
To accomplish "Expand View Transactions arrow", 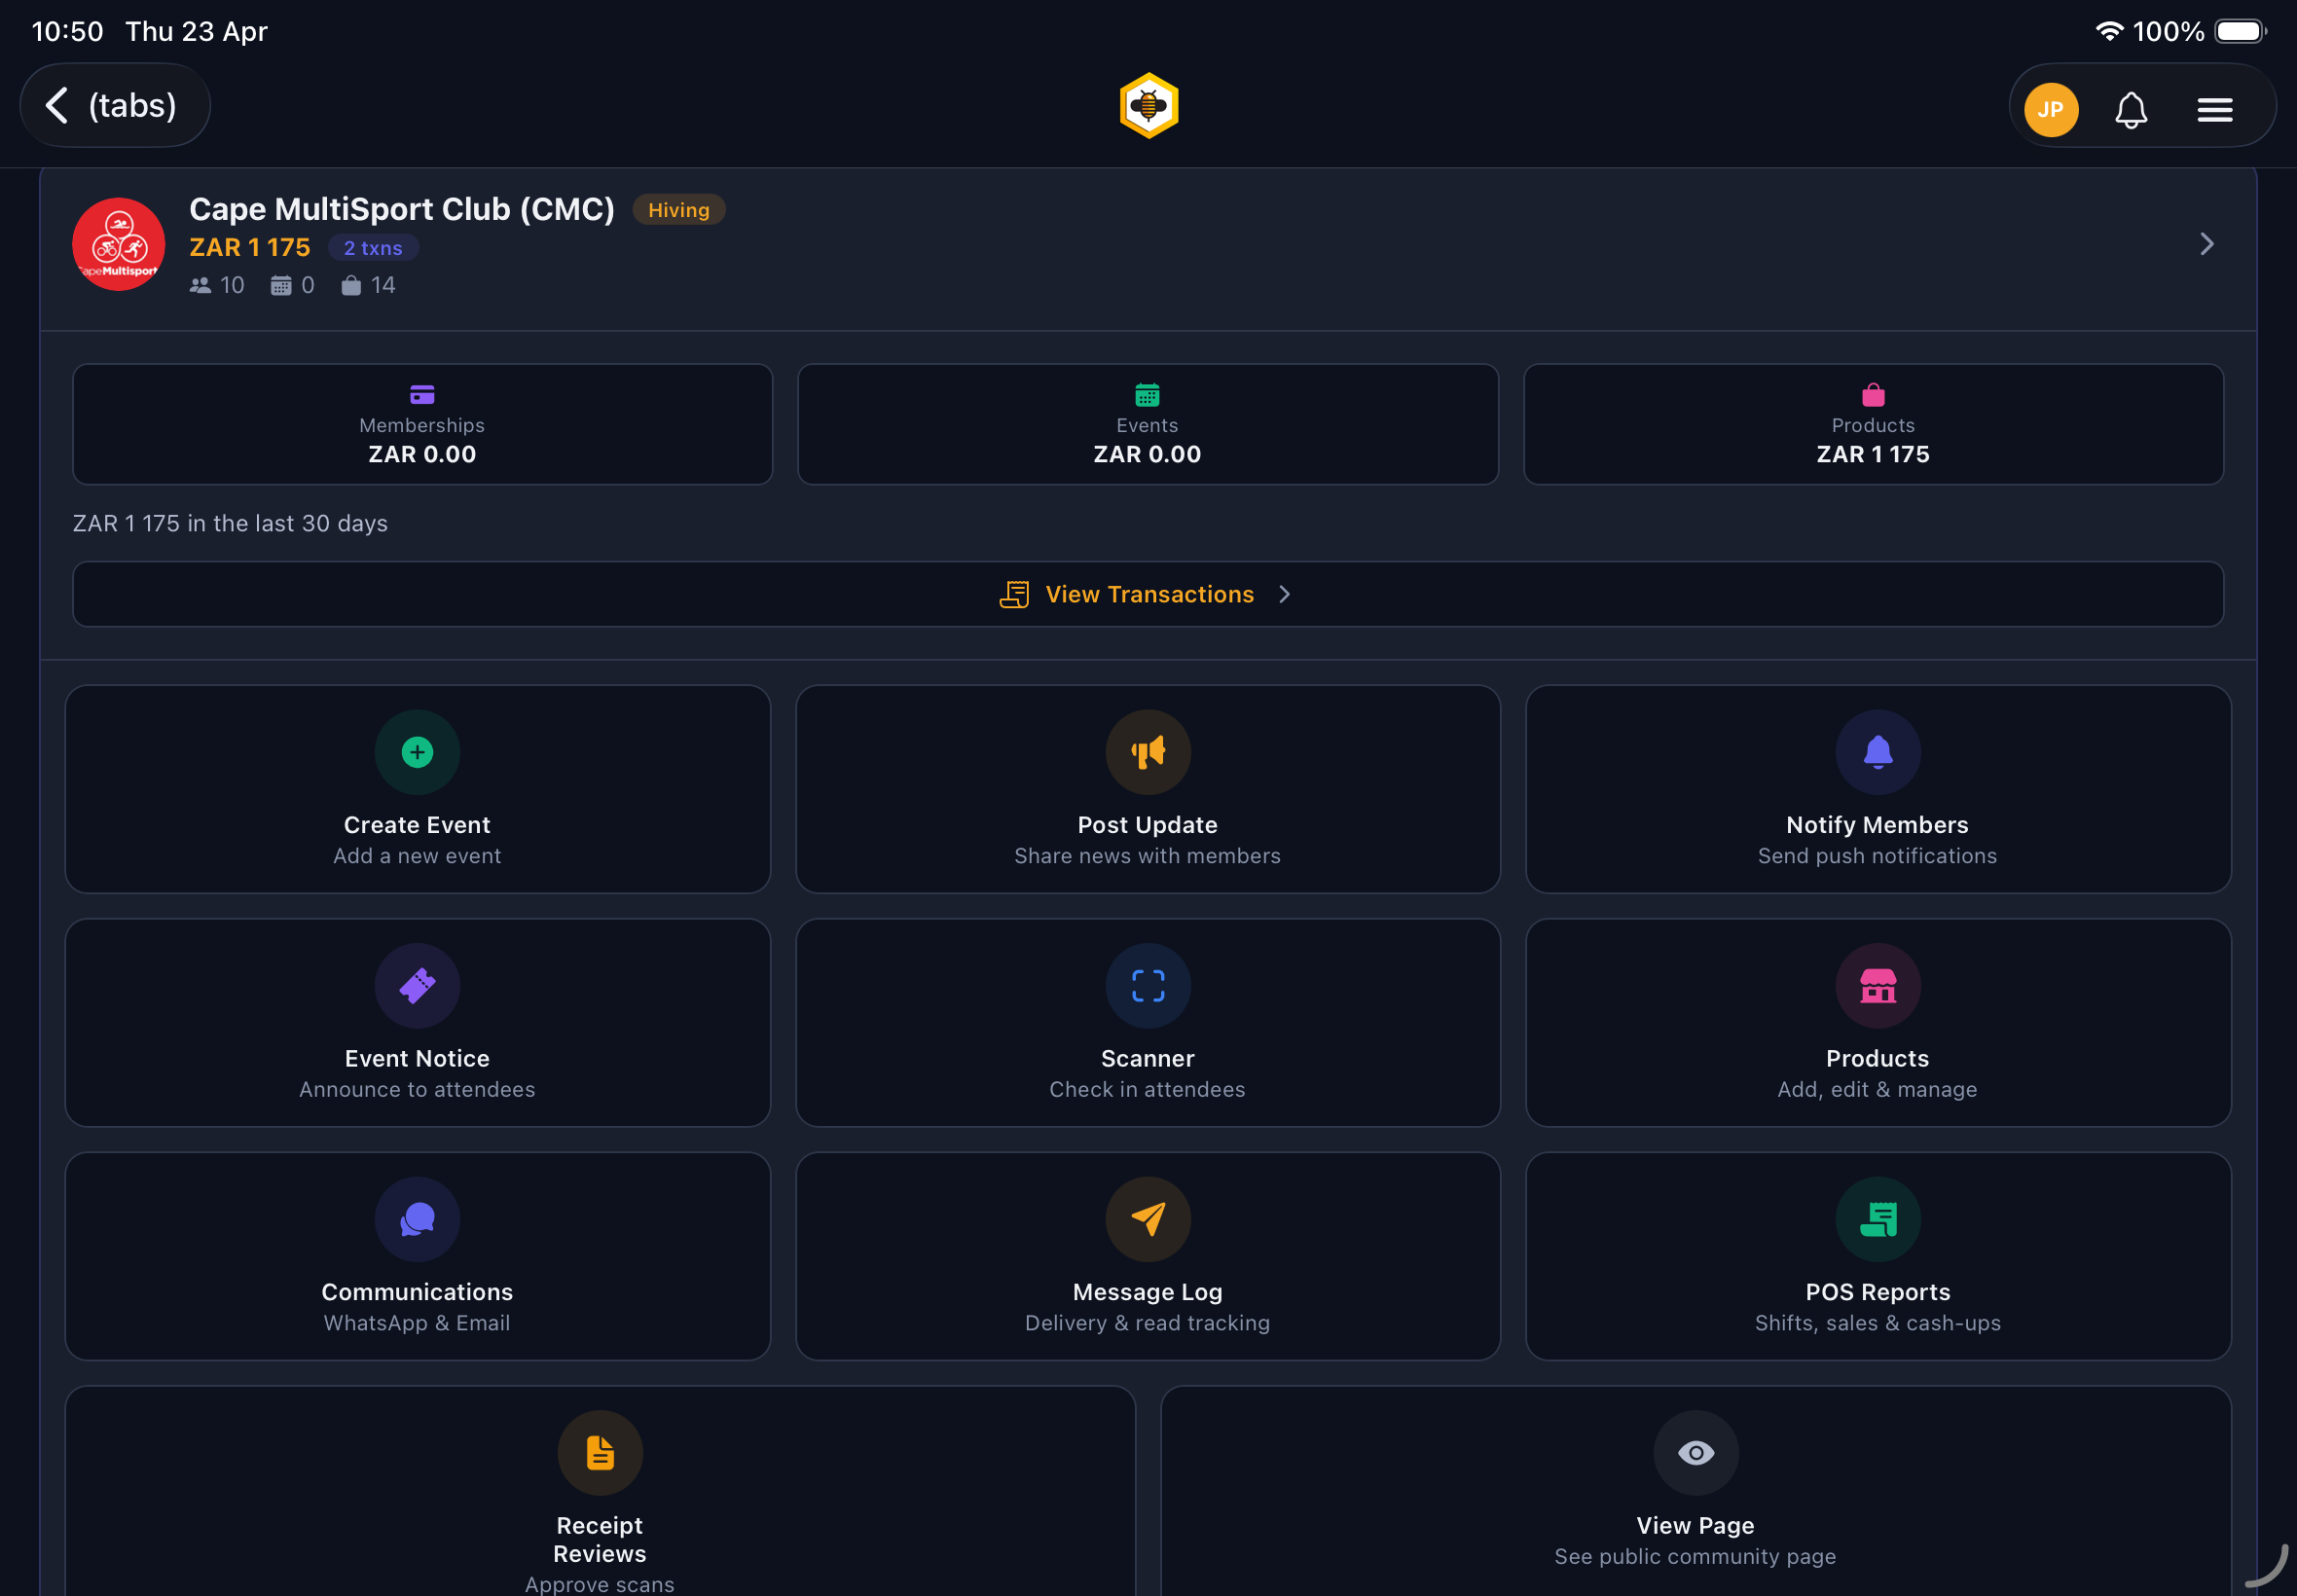I will (1285, 594).
